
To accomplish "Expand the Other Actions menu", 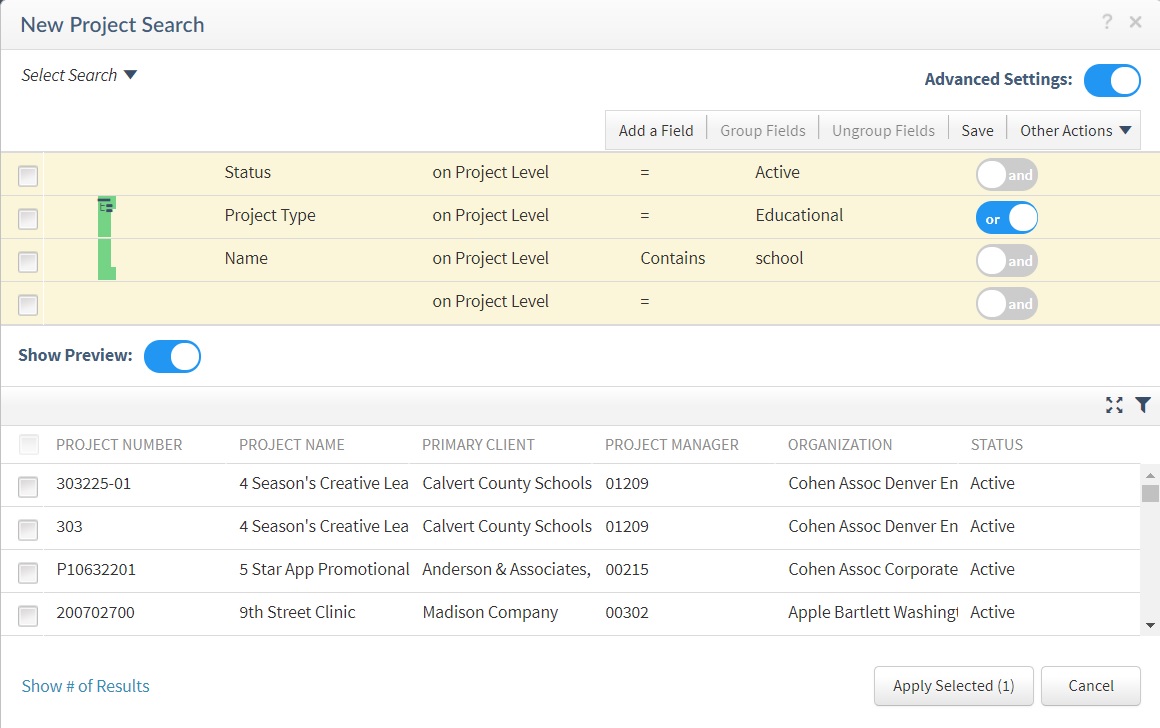I will pos(1075,131).
